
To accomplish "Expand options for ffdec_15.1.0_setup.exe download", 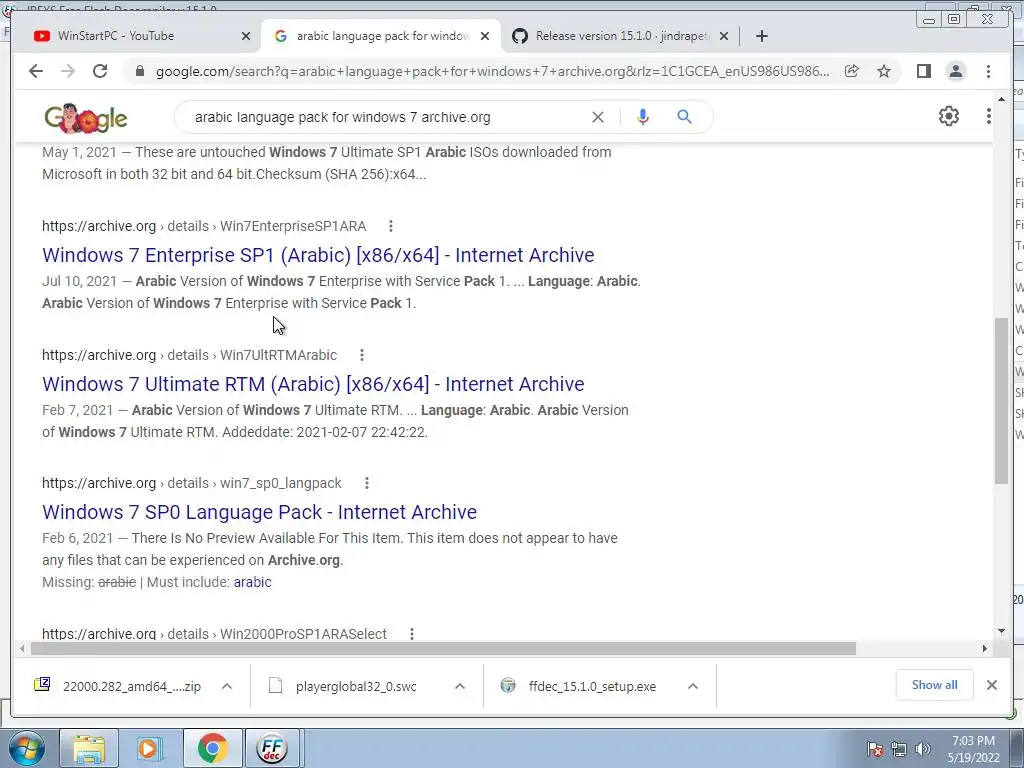I will (693, 686).
